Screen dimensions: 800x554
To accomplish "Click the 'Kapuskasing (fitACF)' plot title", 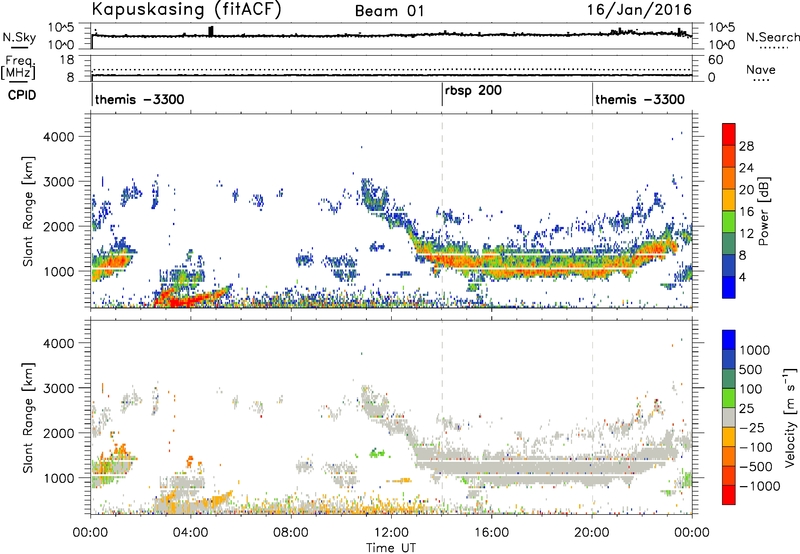I will coord(186,10).
